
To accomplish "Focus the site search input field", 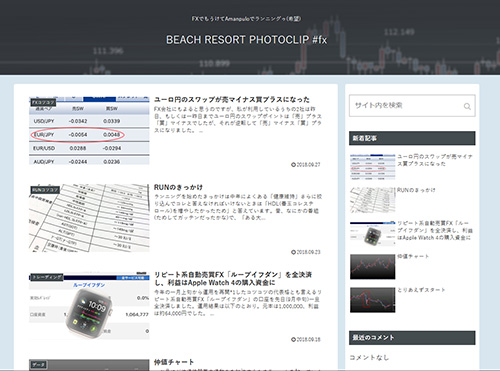I will tap(412, 106).
